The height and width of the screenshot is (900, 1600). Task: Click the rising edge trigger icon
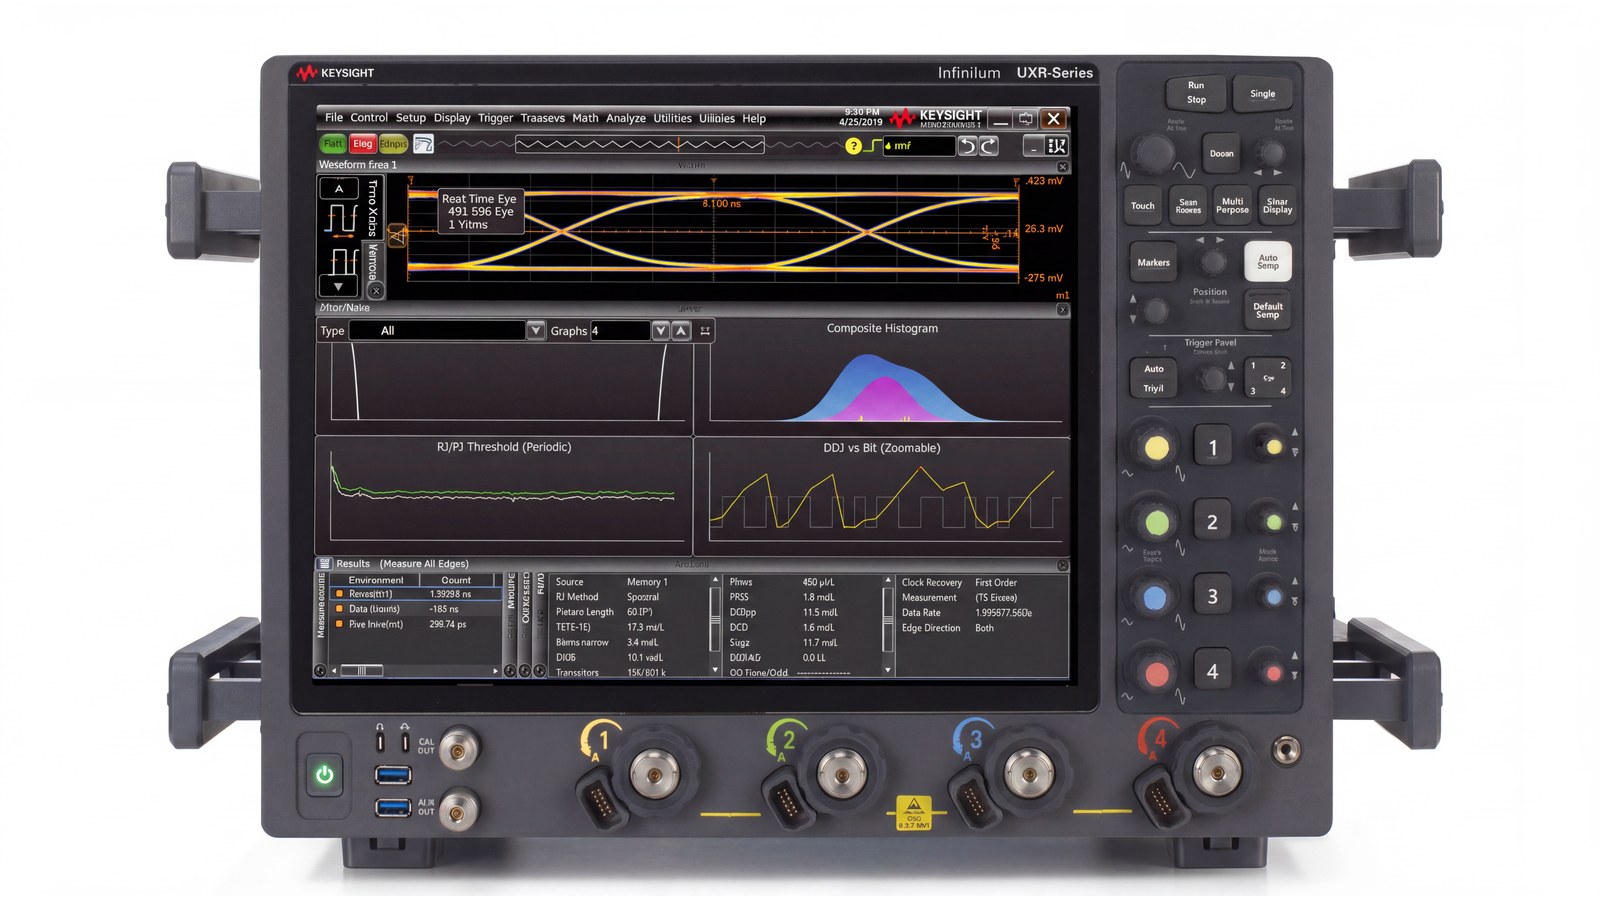coord(873,146)
